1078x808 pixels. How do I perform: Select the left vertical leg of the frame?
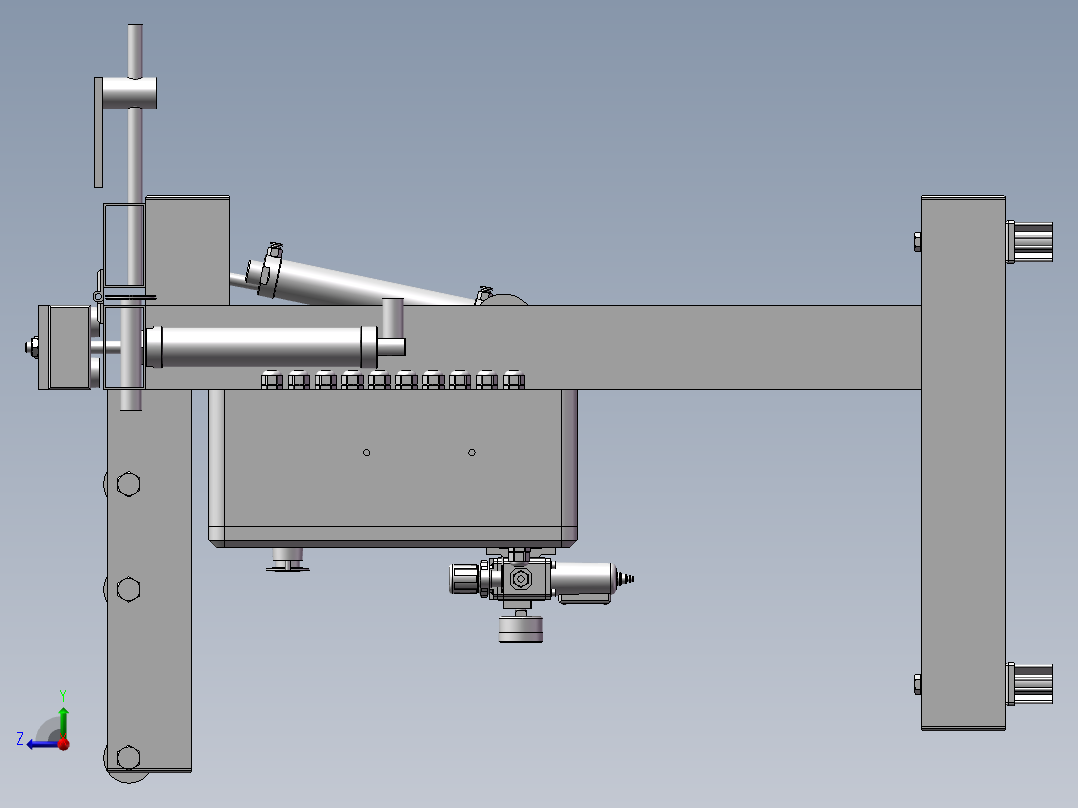(149, 581)
